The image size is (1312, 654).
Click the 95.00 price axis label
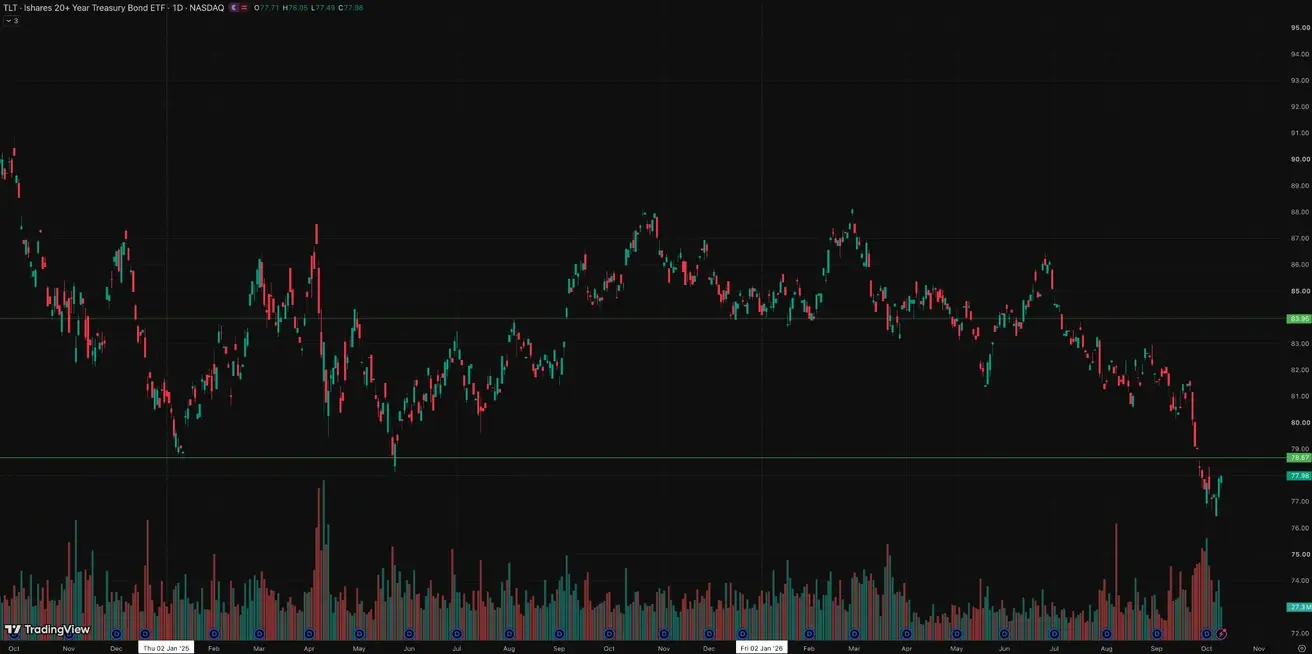1300,28
